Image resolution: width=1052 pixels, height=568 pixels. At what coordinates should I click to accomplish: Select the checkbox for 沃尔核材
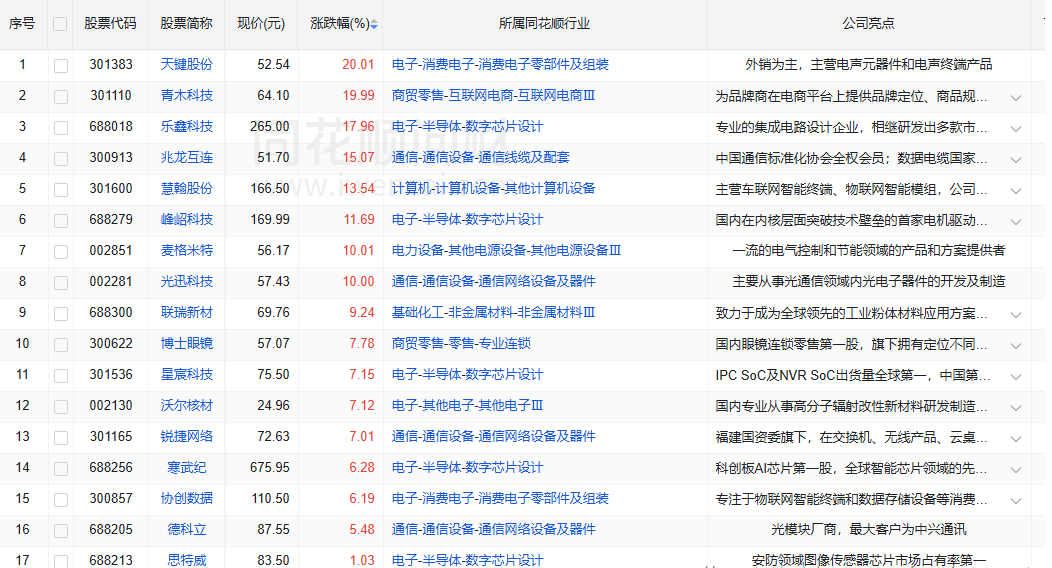click(x=60, y=407)
